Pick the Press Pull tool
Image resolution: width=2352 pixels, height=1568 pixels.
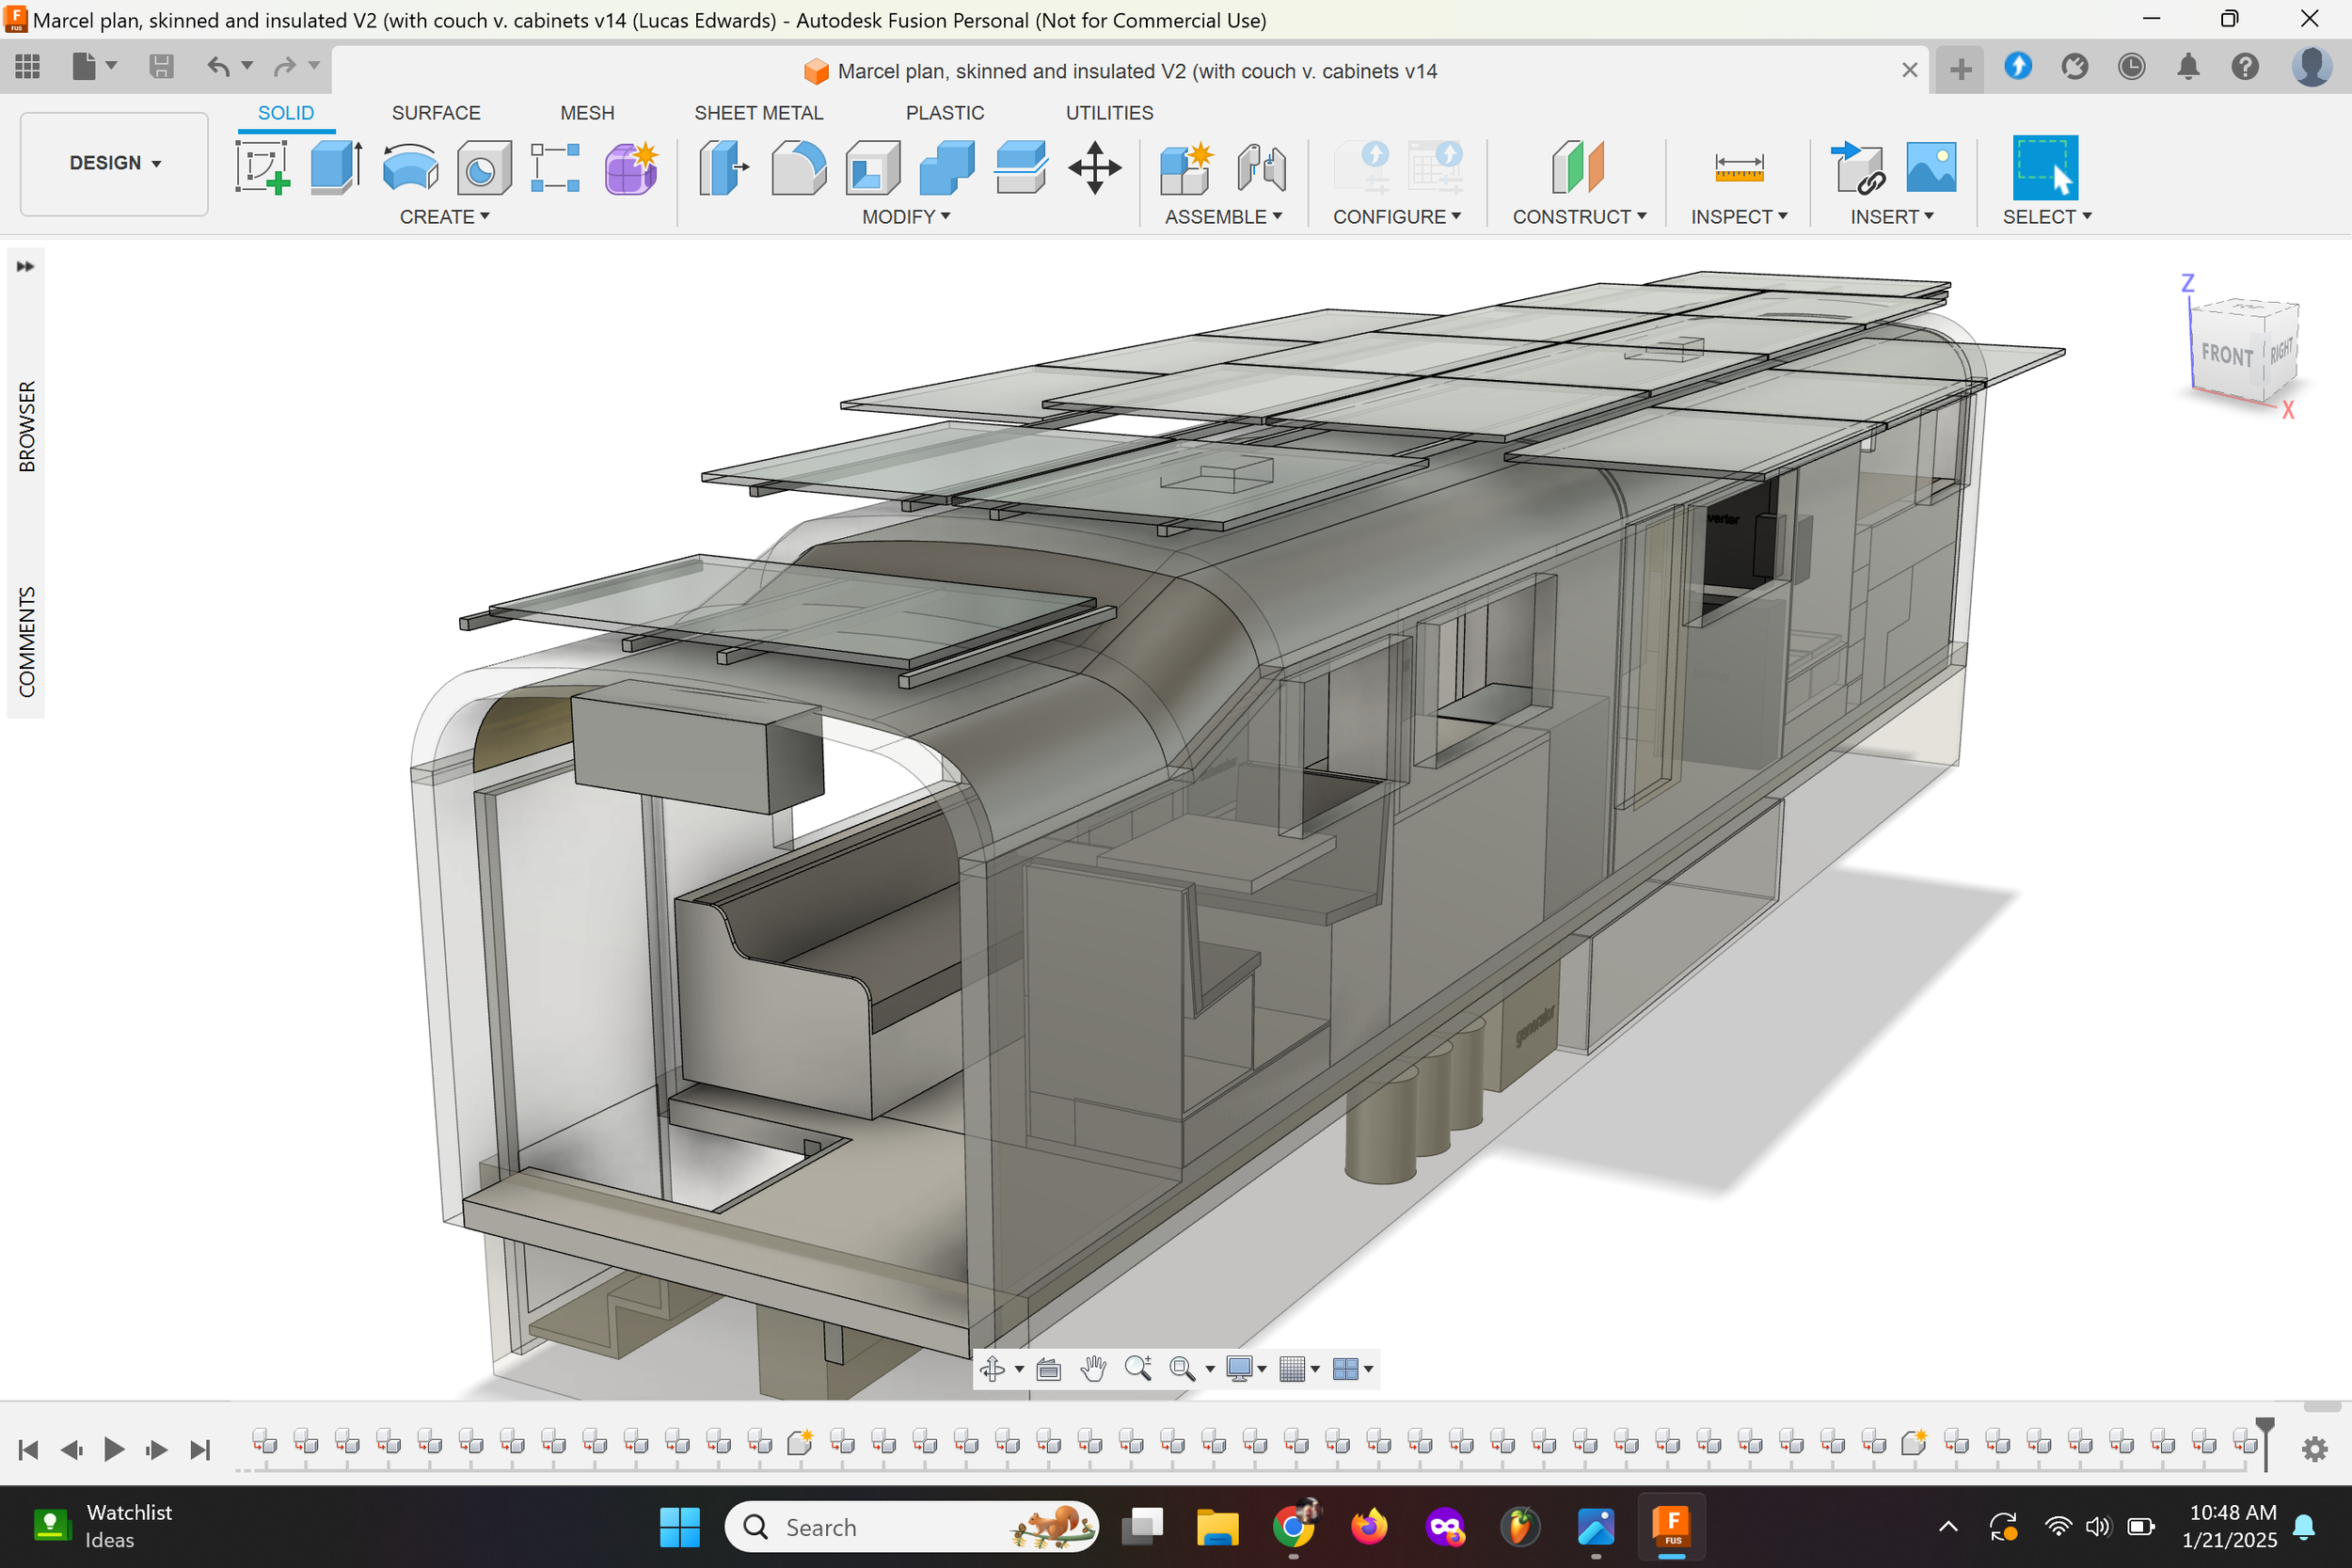coord(724,167)
